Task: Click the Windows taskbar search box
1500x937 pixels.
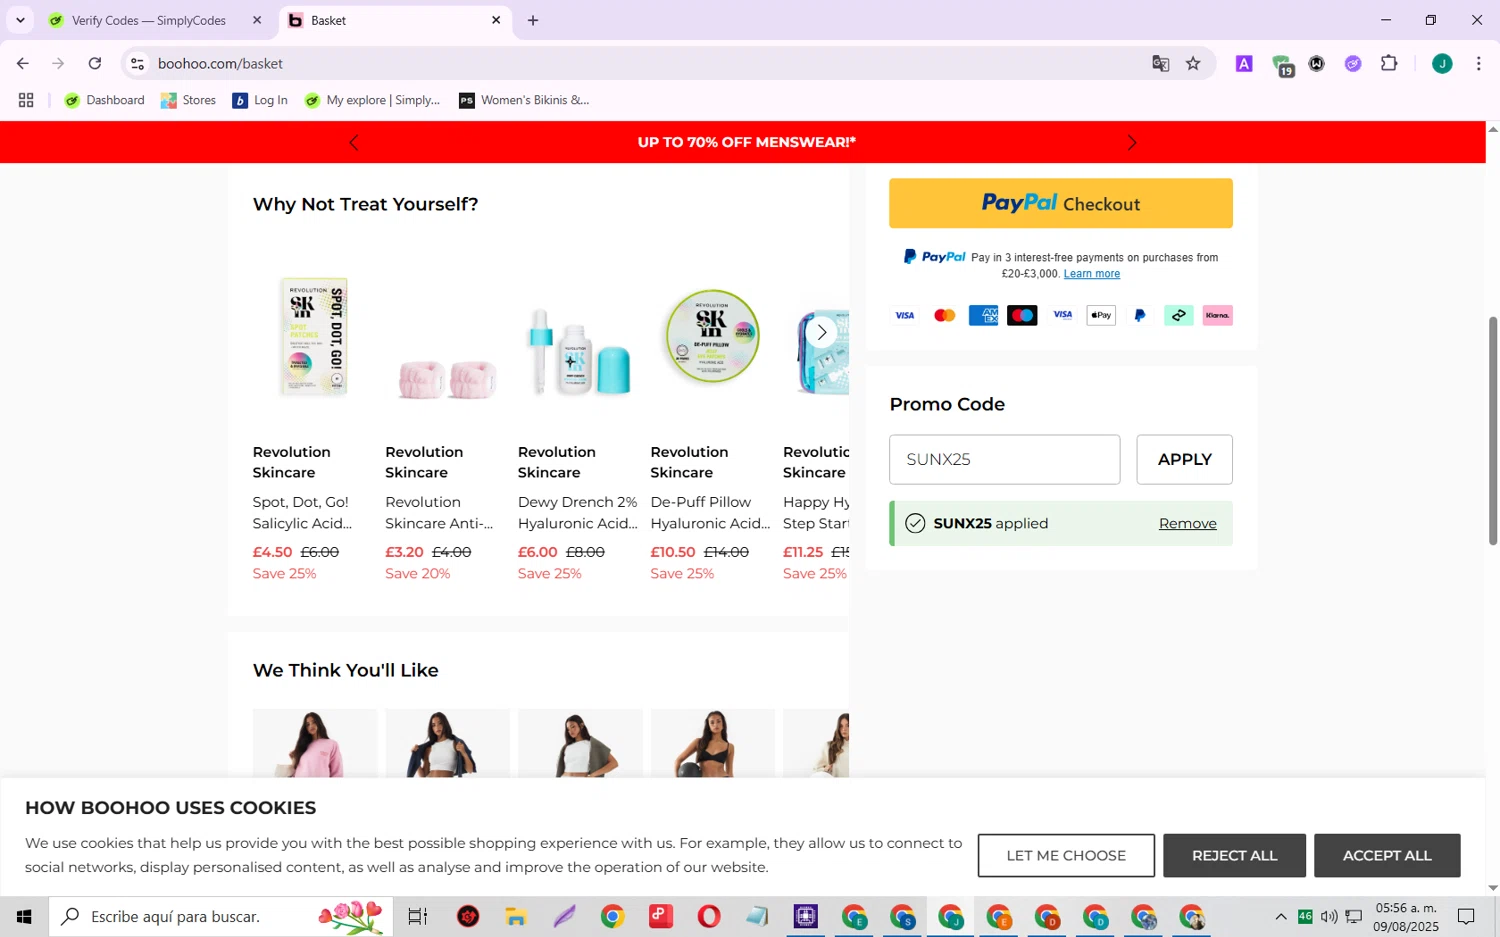Action: pos(220,916)
